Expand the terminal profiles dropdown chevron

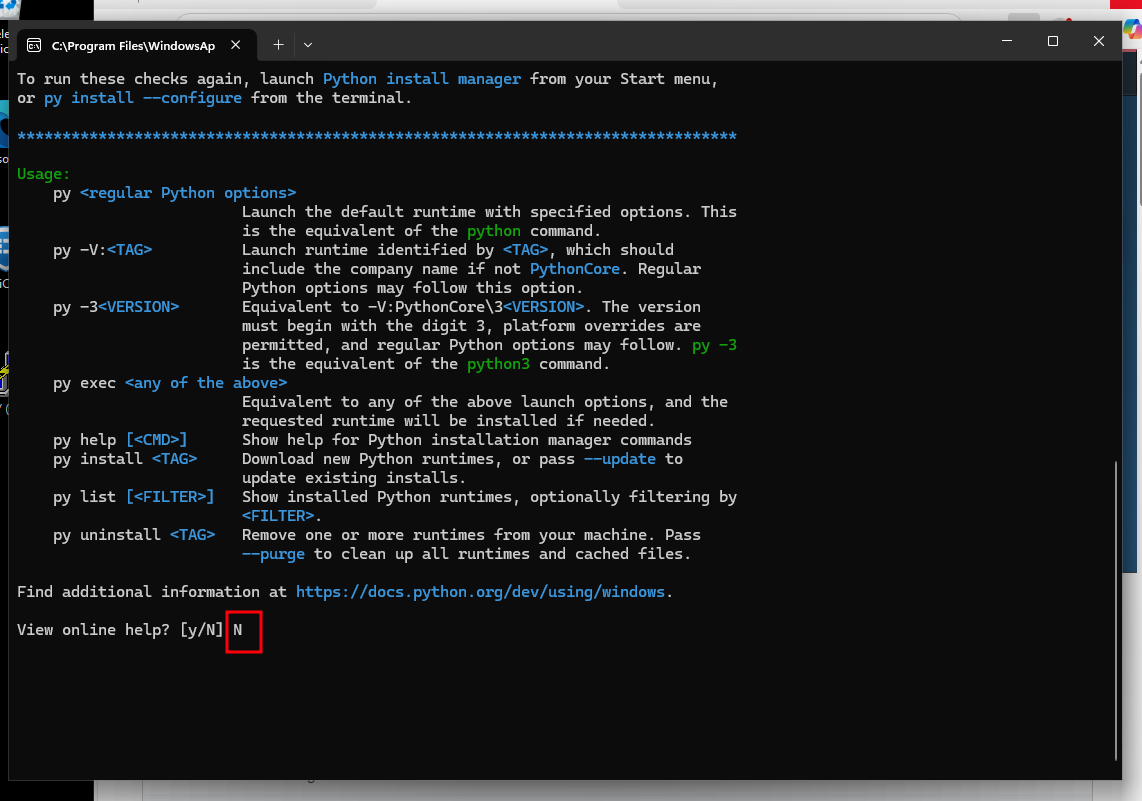tap(308, 44)
